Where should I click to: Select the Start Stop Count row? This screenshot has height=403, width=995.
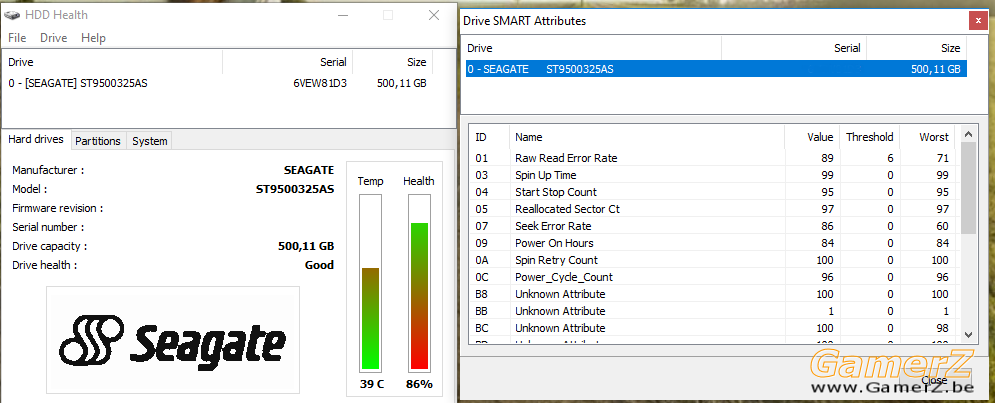[x=715, y=192]
